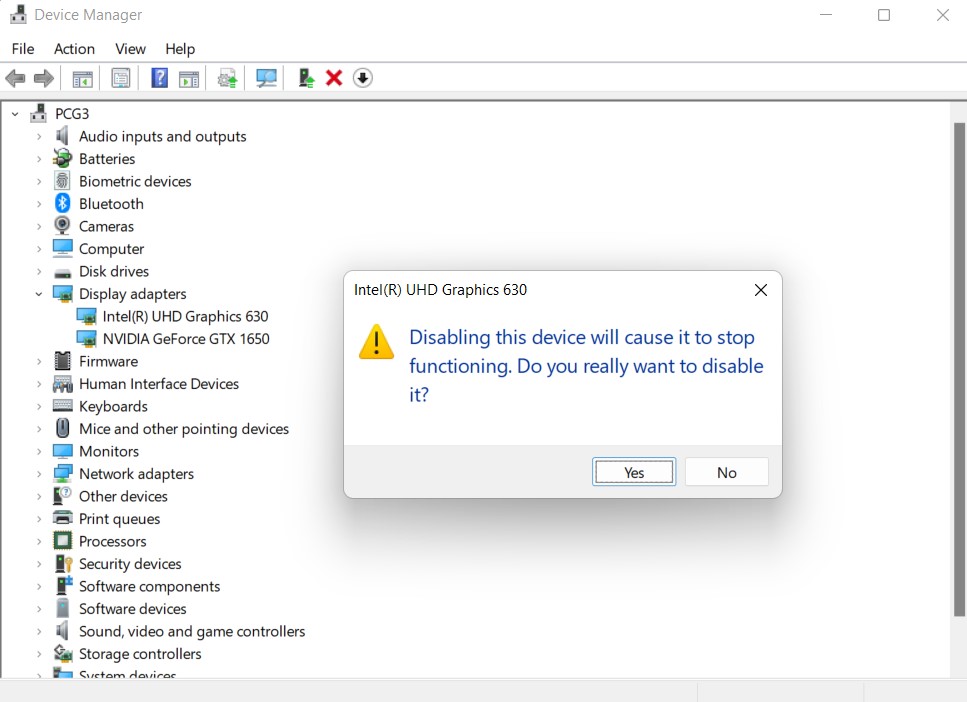967x702 pixels.
Task: Expand the Sound, video and game controllers arrow
Action: 39,632
